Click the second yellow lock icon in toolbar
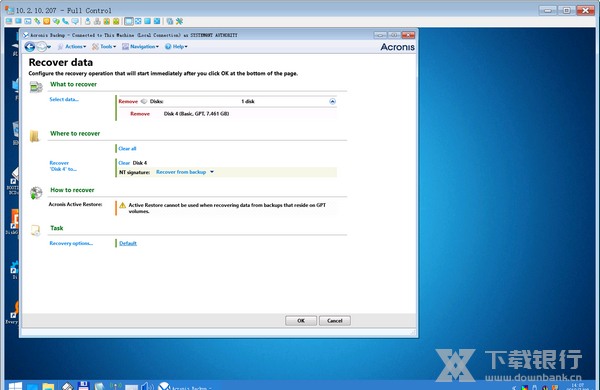The height and width of the screenshot is (390, 600). coord(116,21)
